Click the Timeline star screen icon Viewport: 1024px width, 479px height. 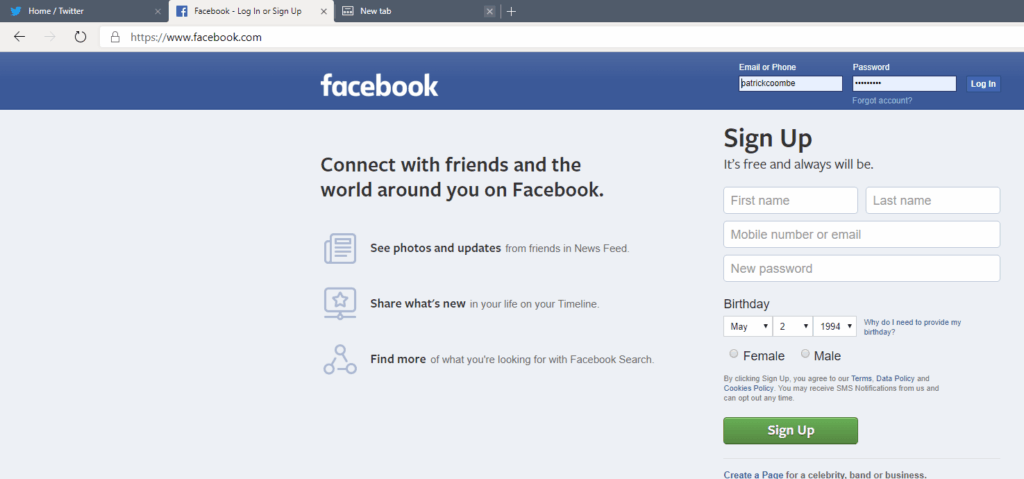340,303
